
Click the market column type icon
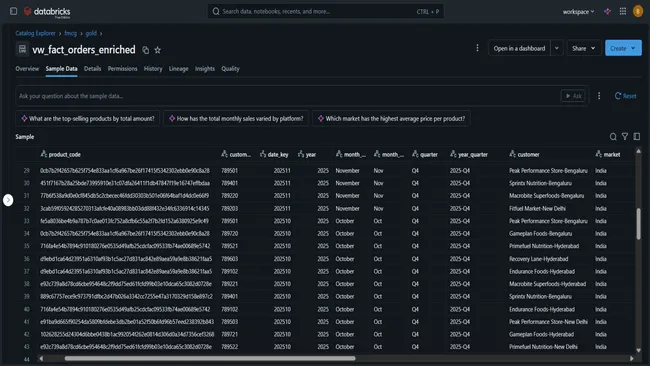tap(599, 154)
